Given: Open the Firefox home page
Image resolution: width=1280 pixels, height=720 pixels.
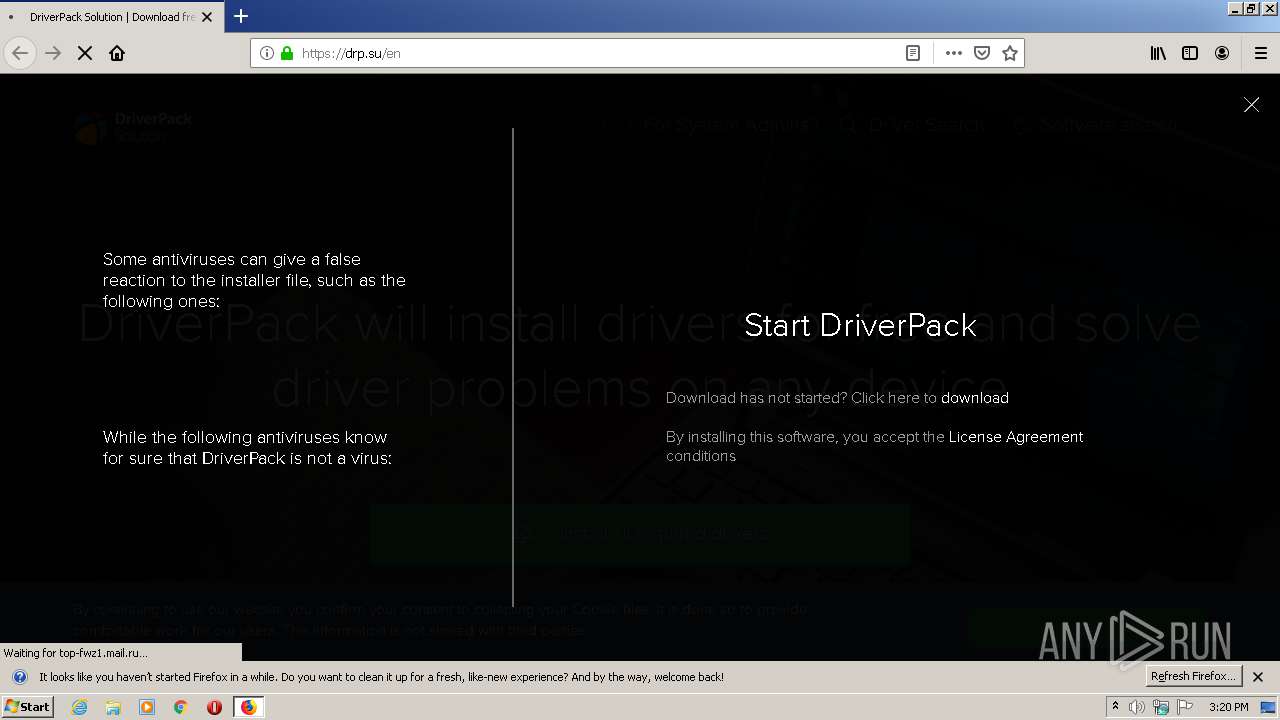Looking at the screenshot, I should click(x=117, y=53).
